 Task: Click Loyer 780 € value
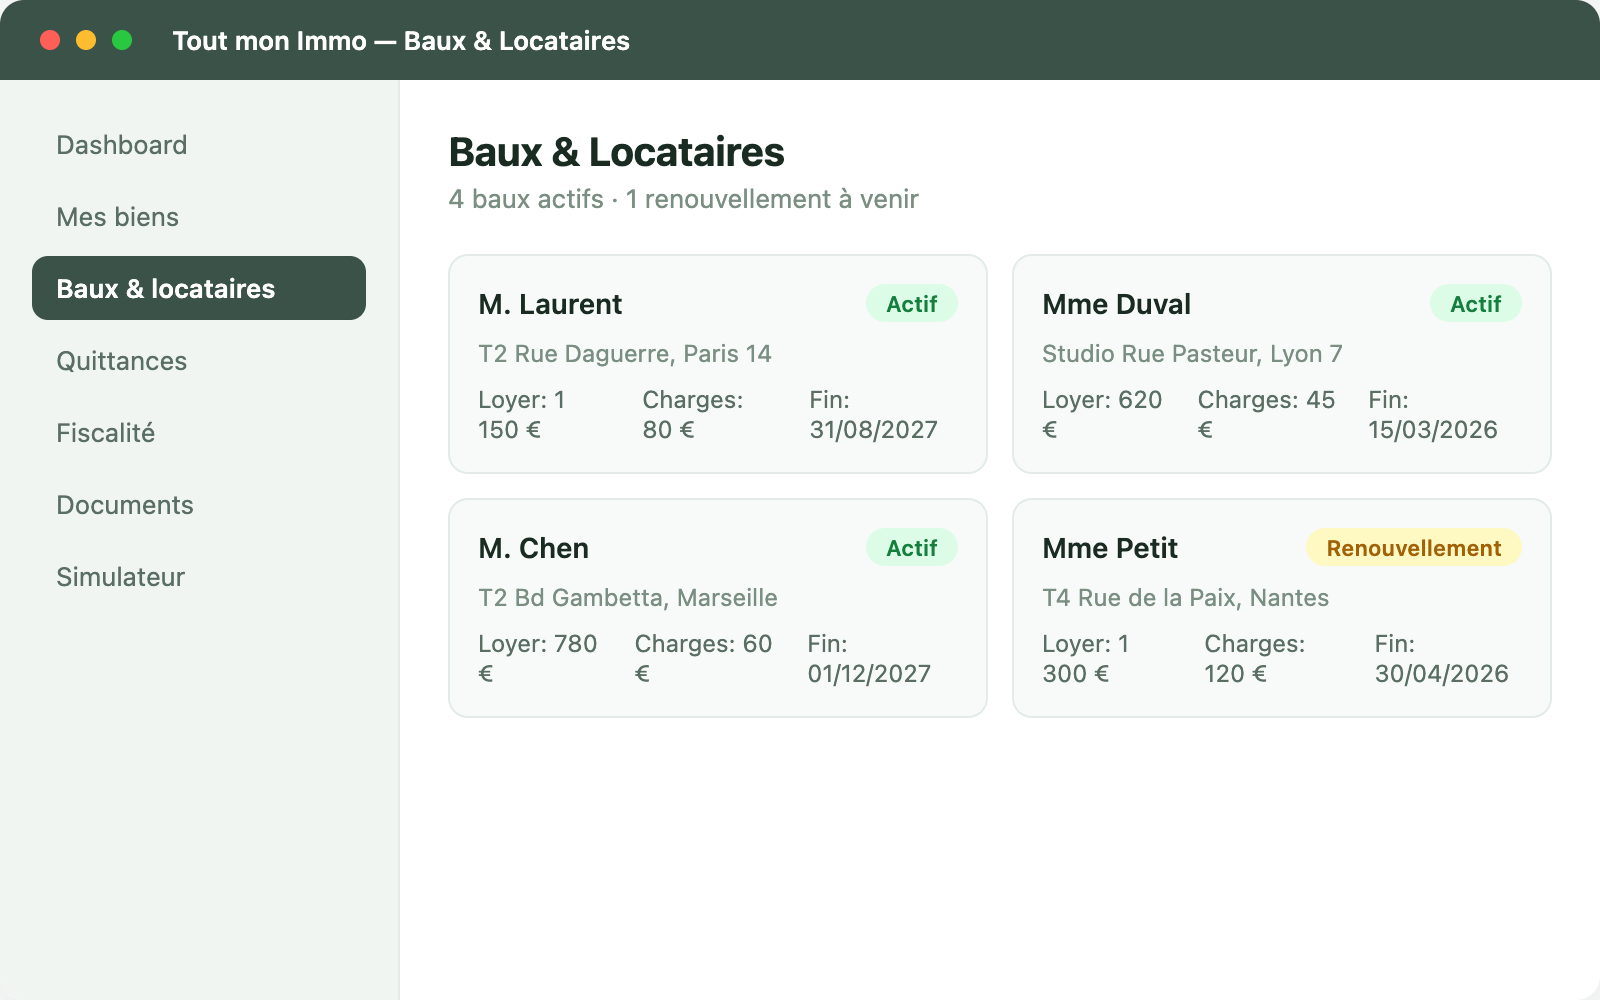point(538,659)
